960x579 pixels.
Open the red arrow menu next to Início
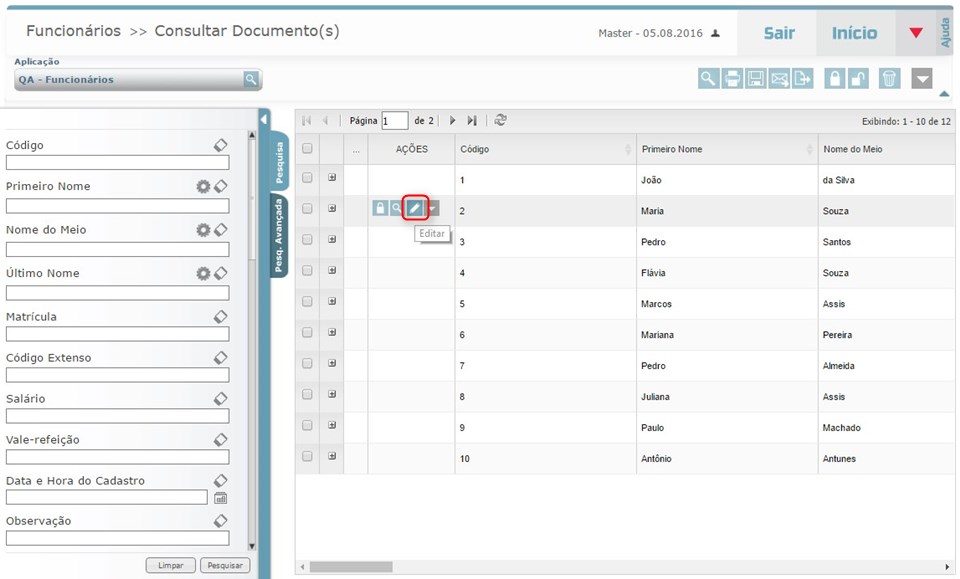tap(915, 33)
